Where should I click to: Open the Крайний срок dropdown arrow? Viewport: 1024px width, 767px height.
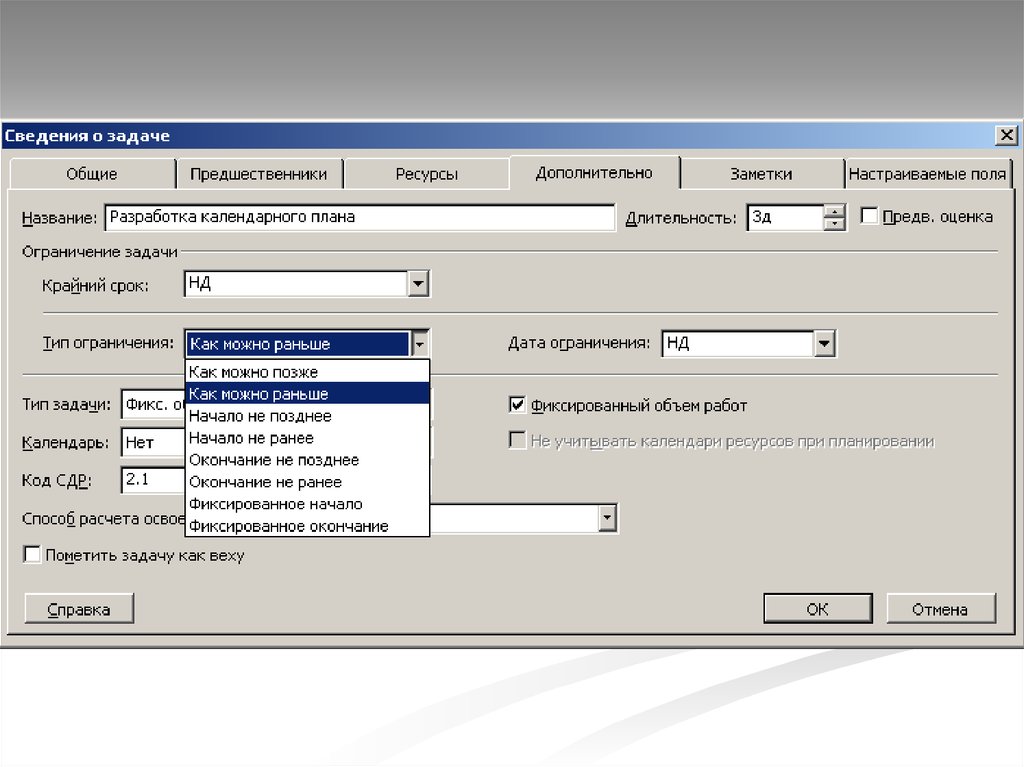click(x=418, y=285)
